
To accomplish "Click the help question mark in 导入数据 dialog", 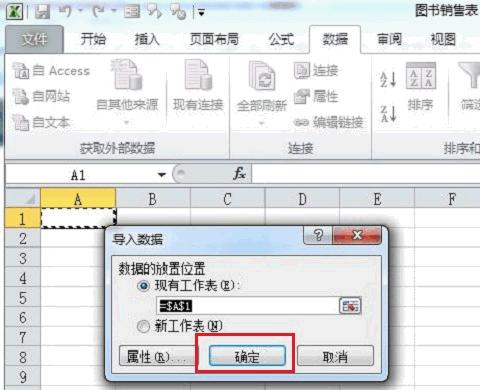I will click(x=318, y=235).
